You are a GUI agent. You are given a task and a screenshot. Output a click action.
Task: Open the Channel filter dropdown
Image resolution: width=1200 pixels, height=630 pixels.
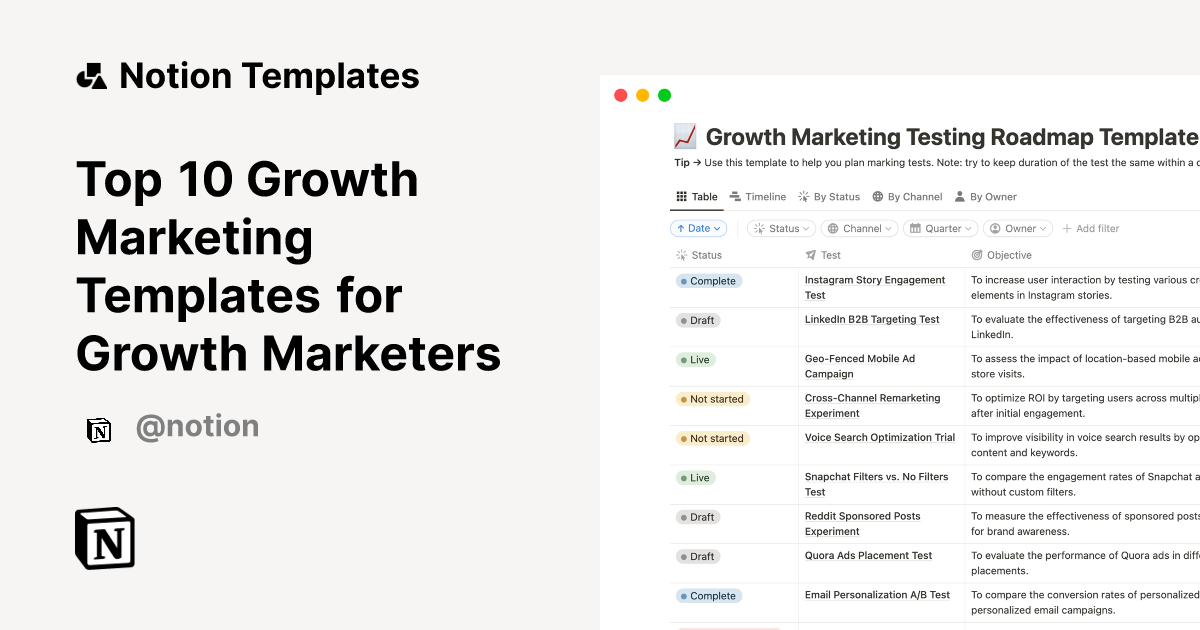click(x=859, y=227)
